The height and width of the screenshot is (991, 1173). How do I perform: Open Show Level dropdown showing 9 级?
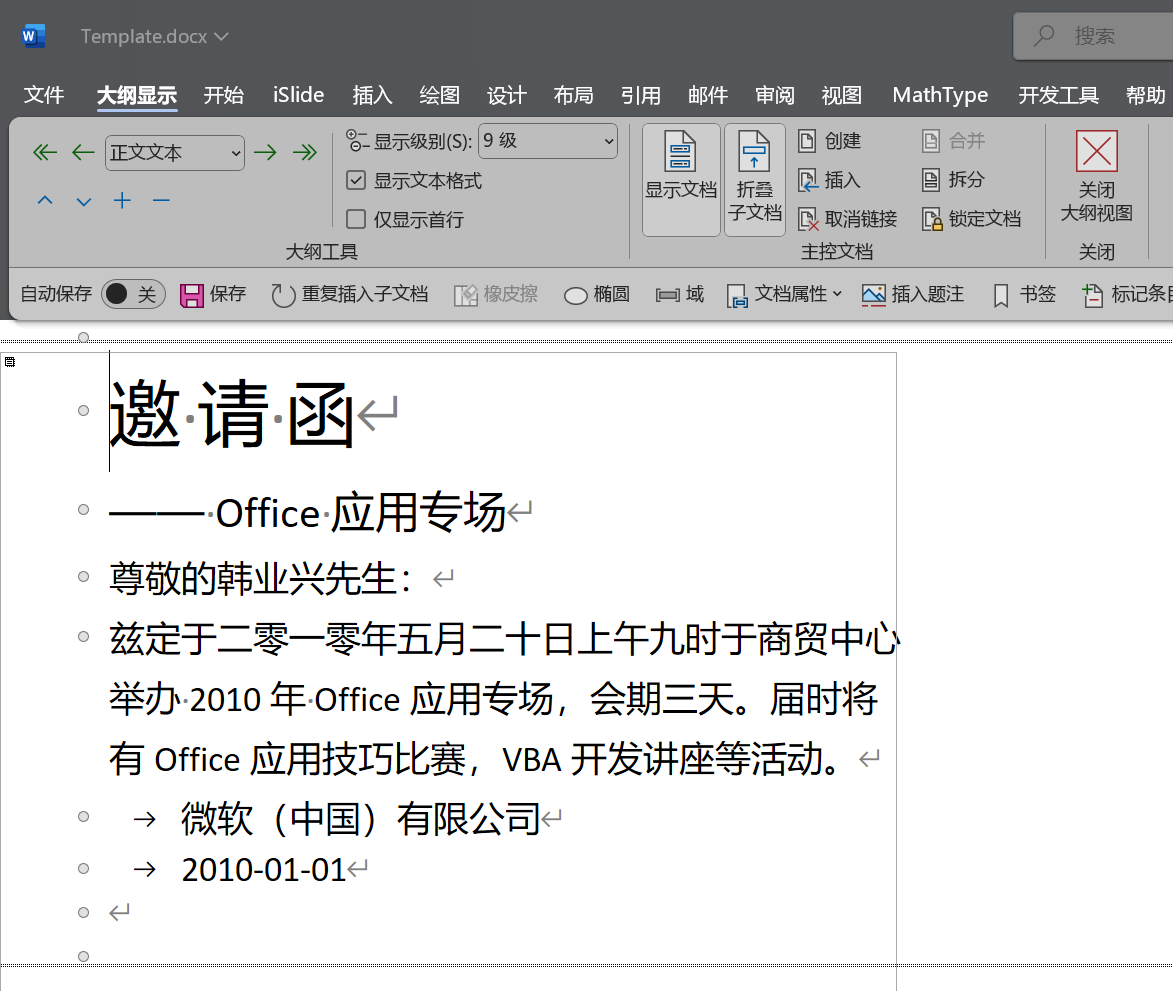[x=548, y=141]
